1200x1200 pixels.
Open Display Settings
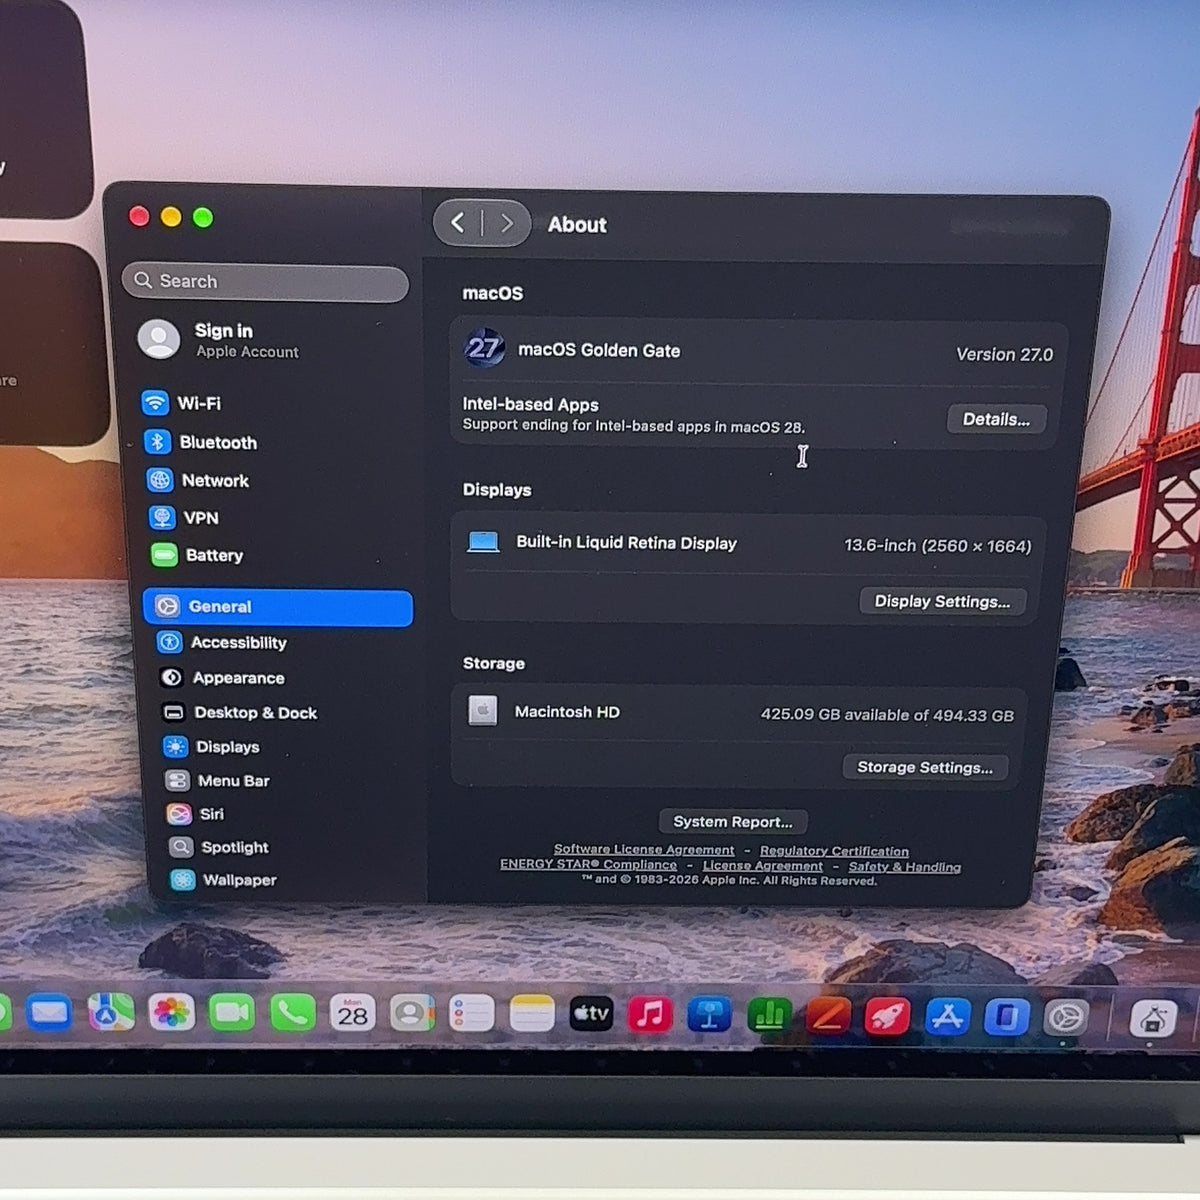coord(942,601)
